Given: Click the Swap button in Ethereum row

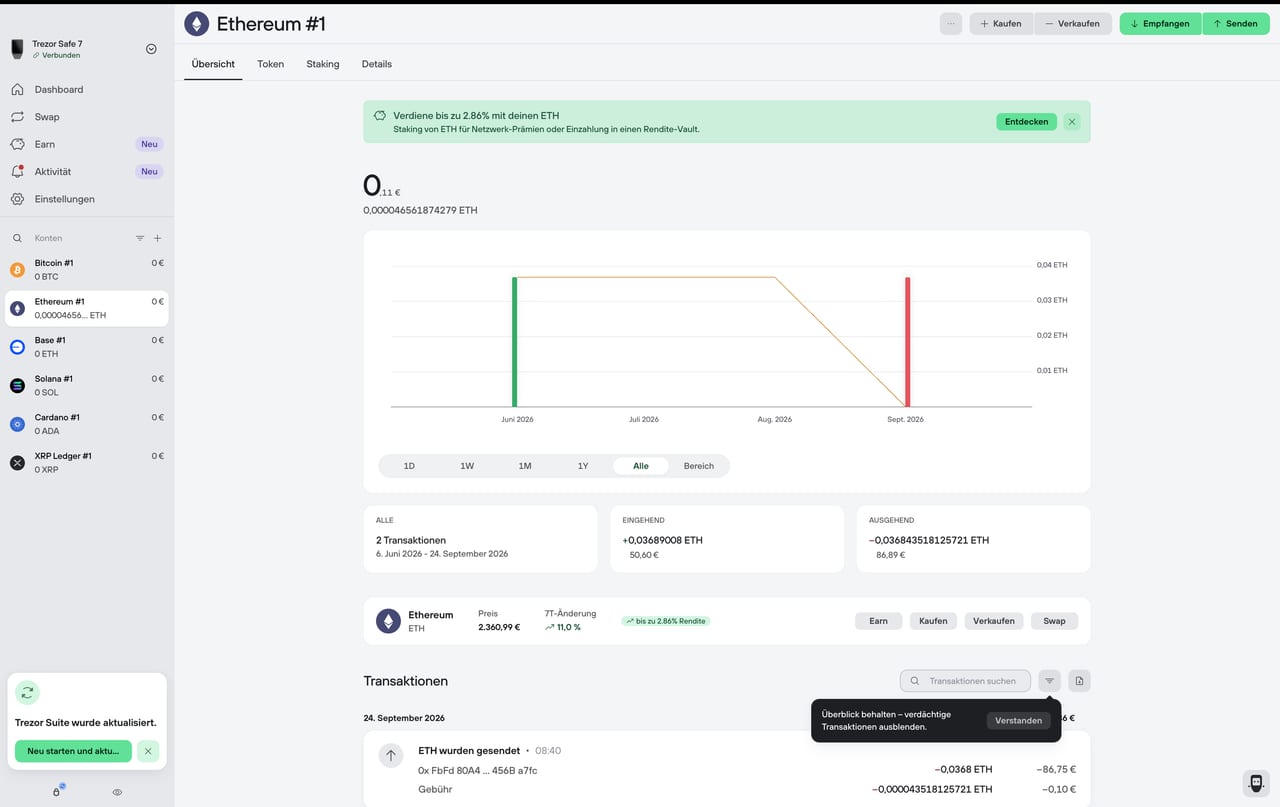Looking at the screenshot, I should (x=1054, y=621).
